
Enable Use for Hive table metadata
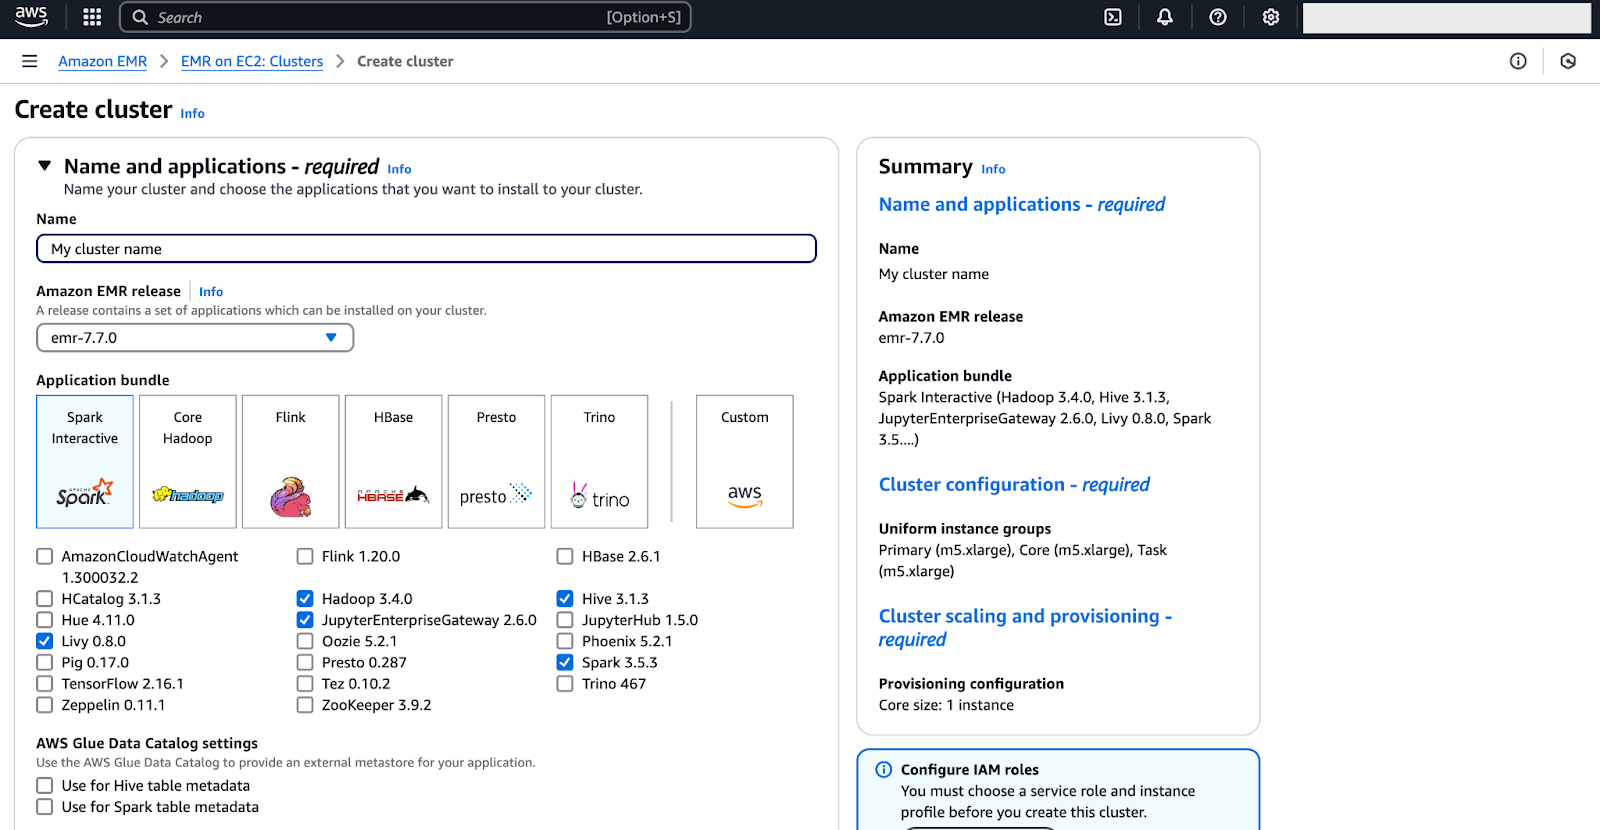(x=45, y=786)
